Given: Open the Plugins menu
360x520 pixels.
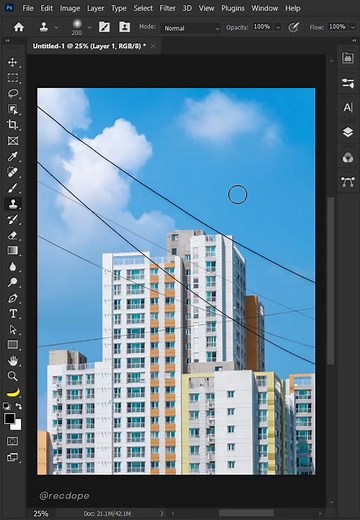Looking at the screenshot, I should [x=233, y=8].
